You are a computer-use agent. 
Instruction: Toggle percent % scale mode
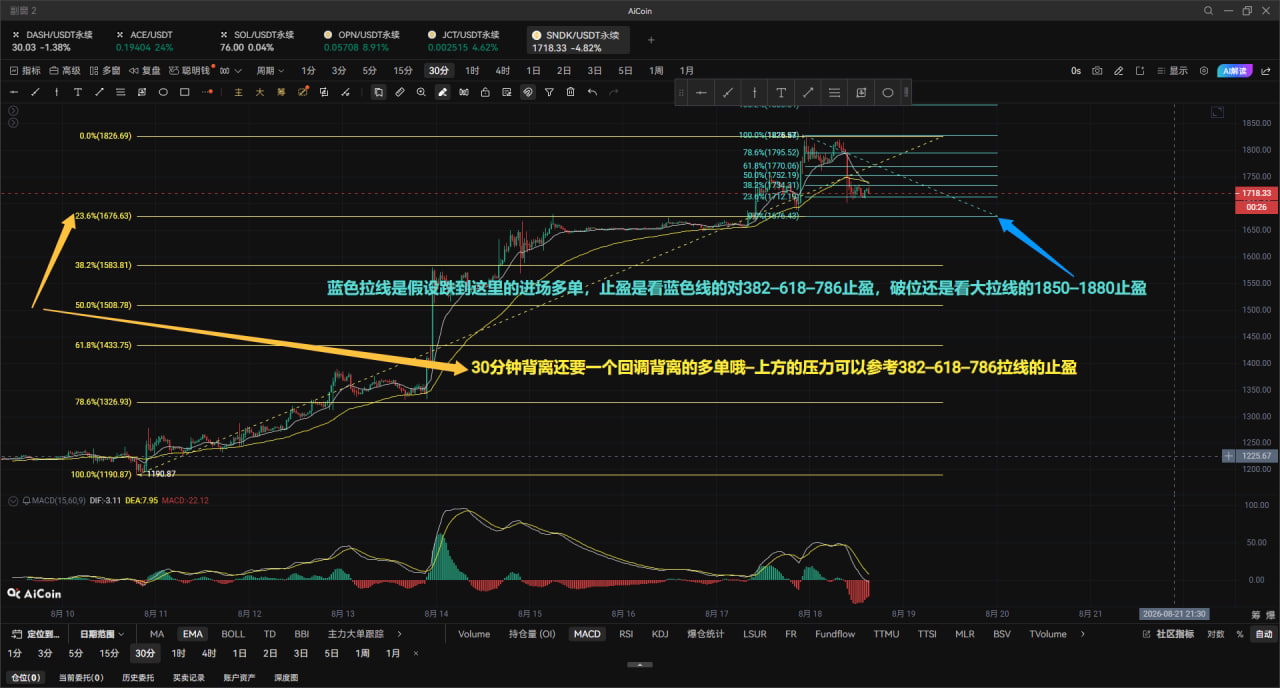pos(1239,634)
